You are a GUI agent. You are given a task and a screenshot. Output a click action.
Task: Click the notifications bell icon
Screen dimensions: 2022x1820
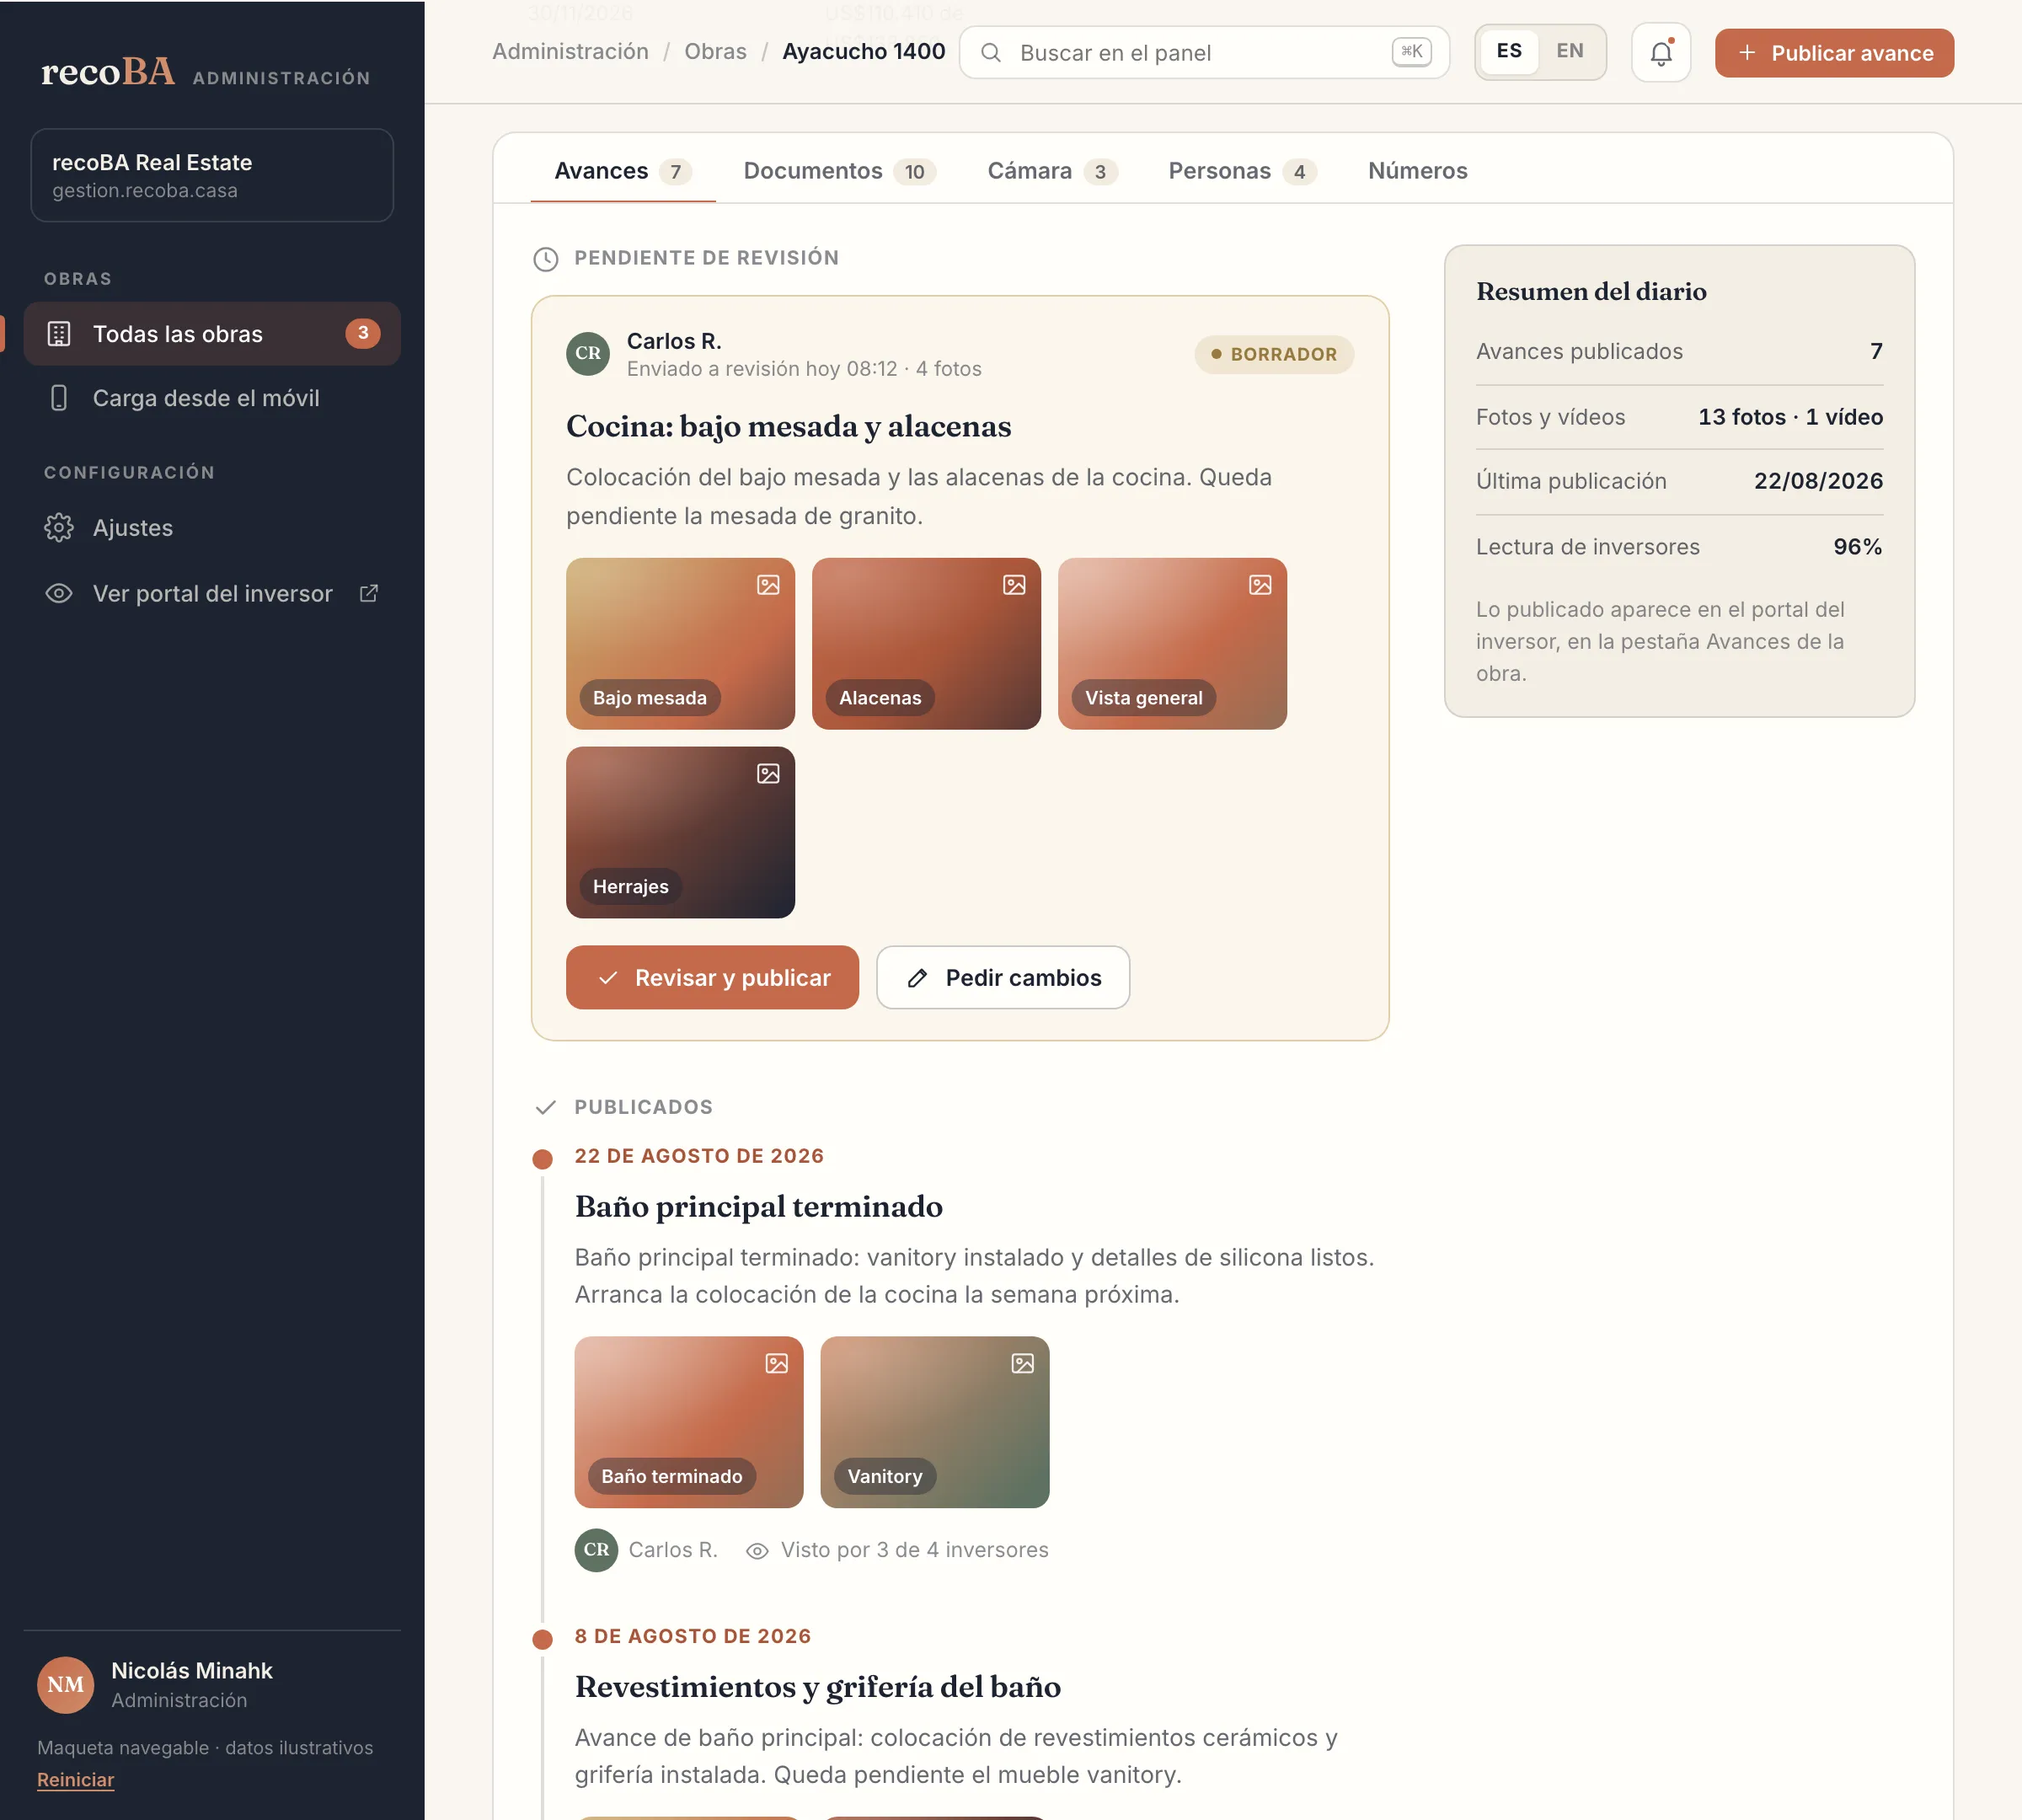click(1660, 53)
